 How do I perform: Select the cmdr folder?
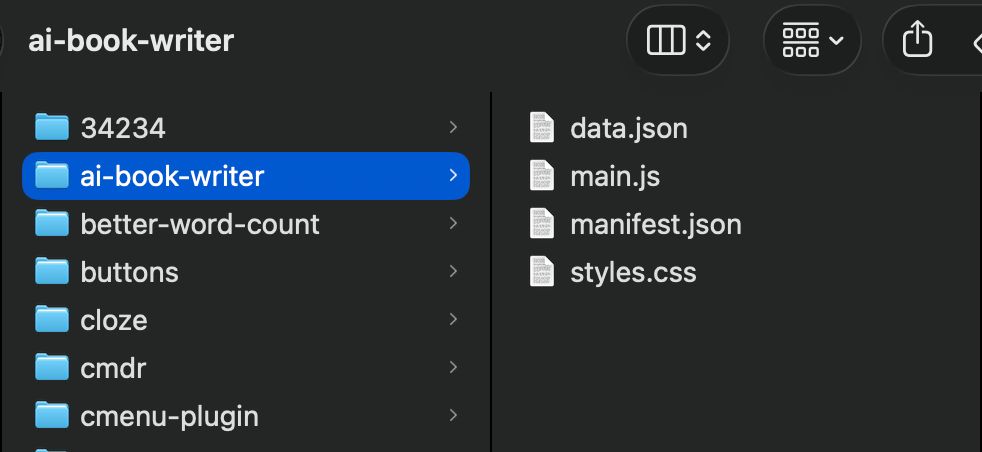(113, 368)
